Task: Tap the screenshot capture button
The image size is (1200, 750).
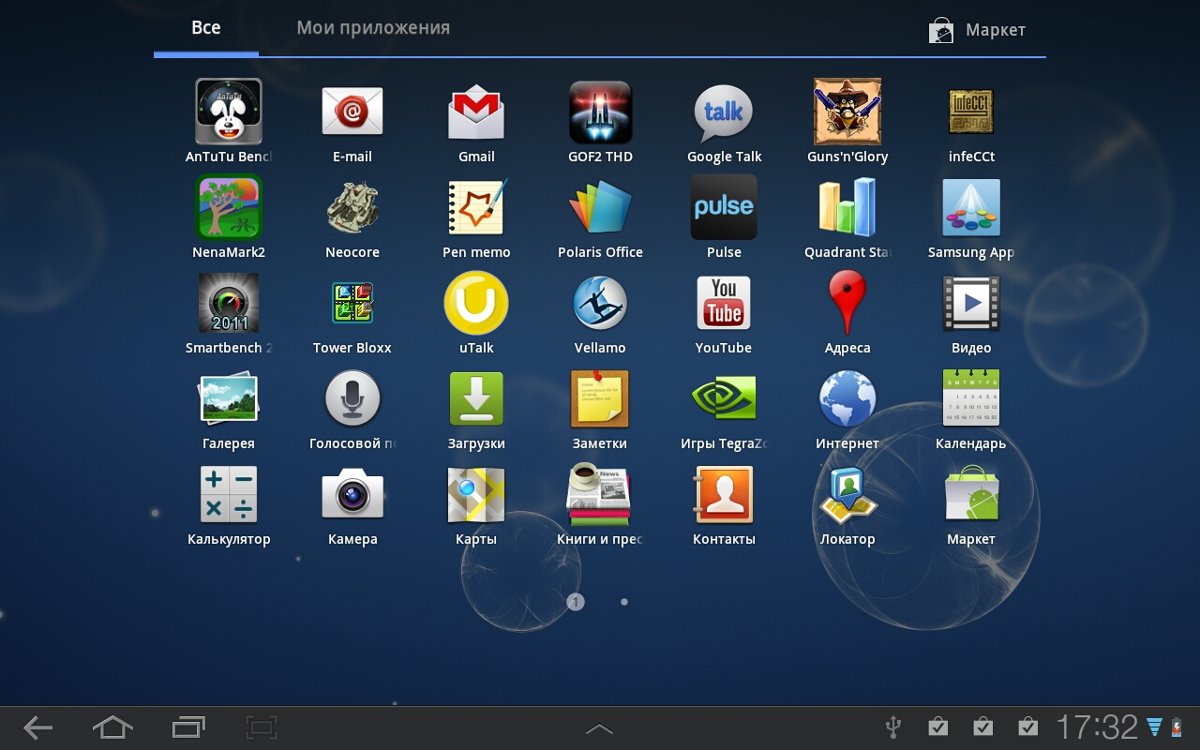Action: (x=262, y=728)
